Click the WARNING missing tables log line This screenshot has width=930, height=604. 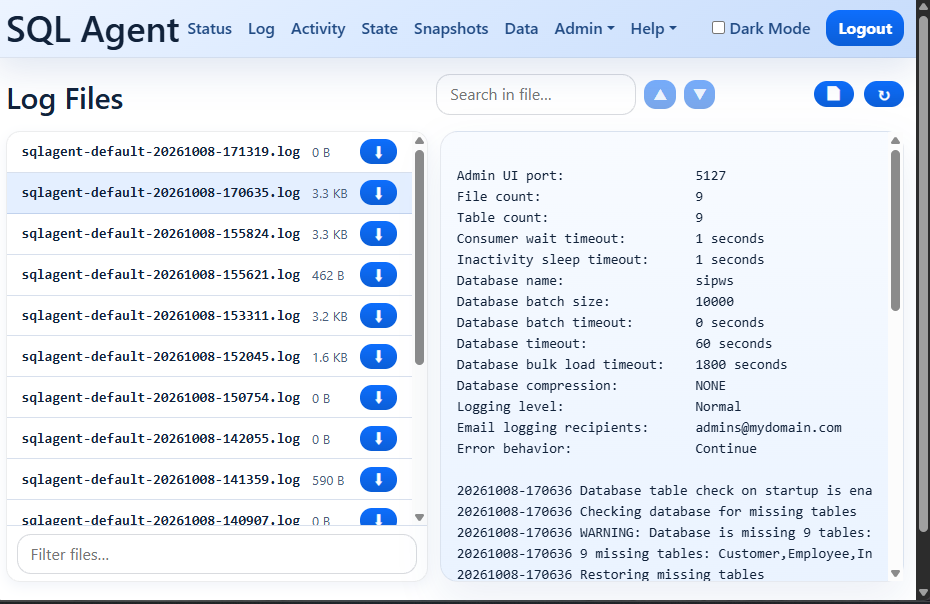point(664,532)
